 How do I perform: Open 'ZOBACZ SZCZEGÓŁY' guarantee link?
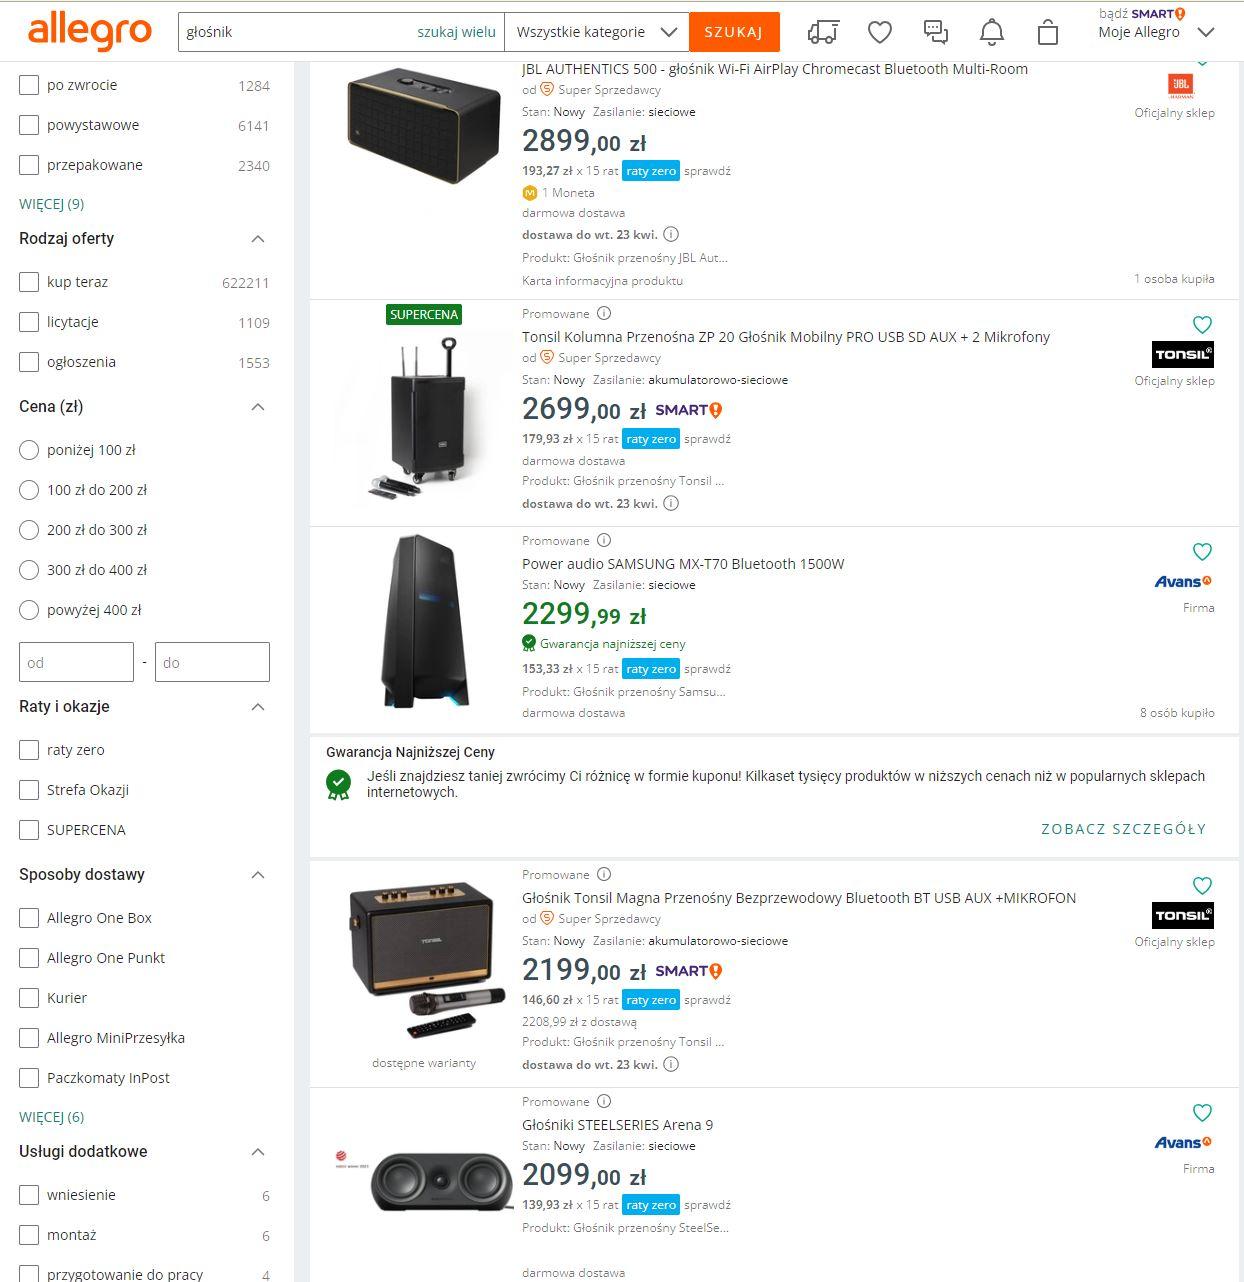pos(1123,829)
